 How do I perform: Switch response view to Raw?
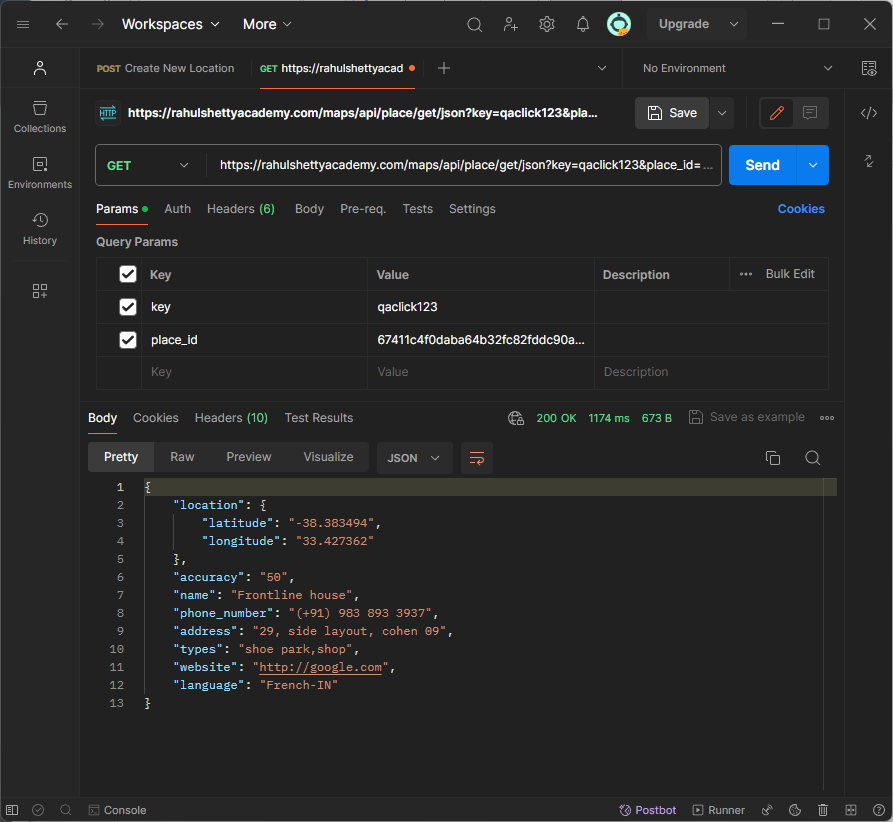coord(182,457)
